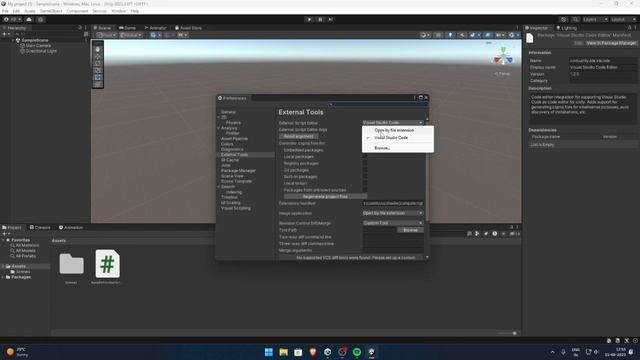Switch to the Animation tab
Viewport: 640px width, 360px height.
pos(71,227)
